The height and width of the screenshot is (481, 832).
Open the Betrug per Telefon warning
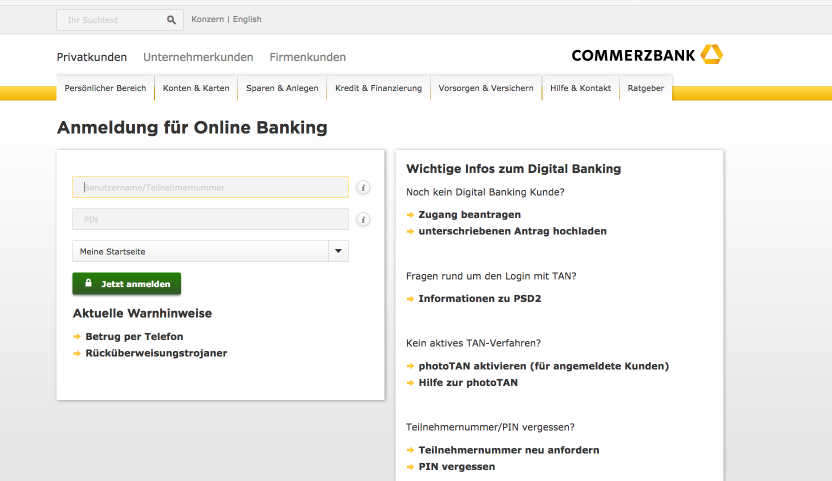[134, 337]
